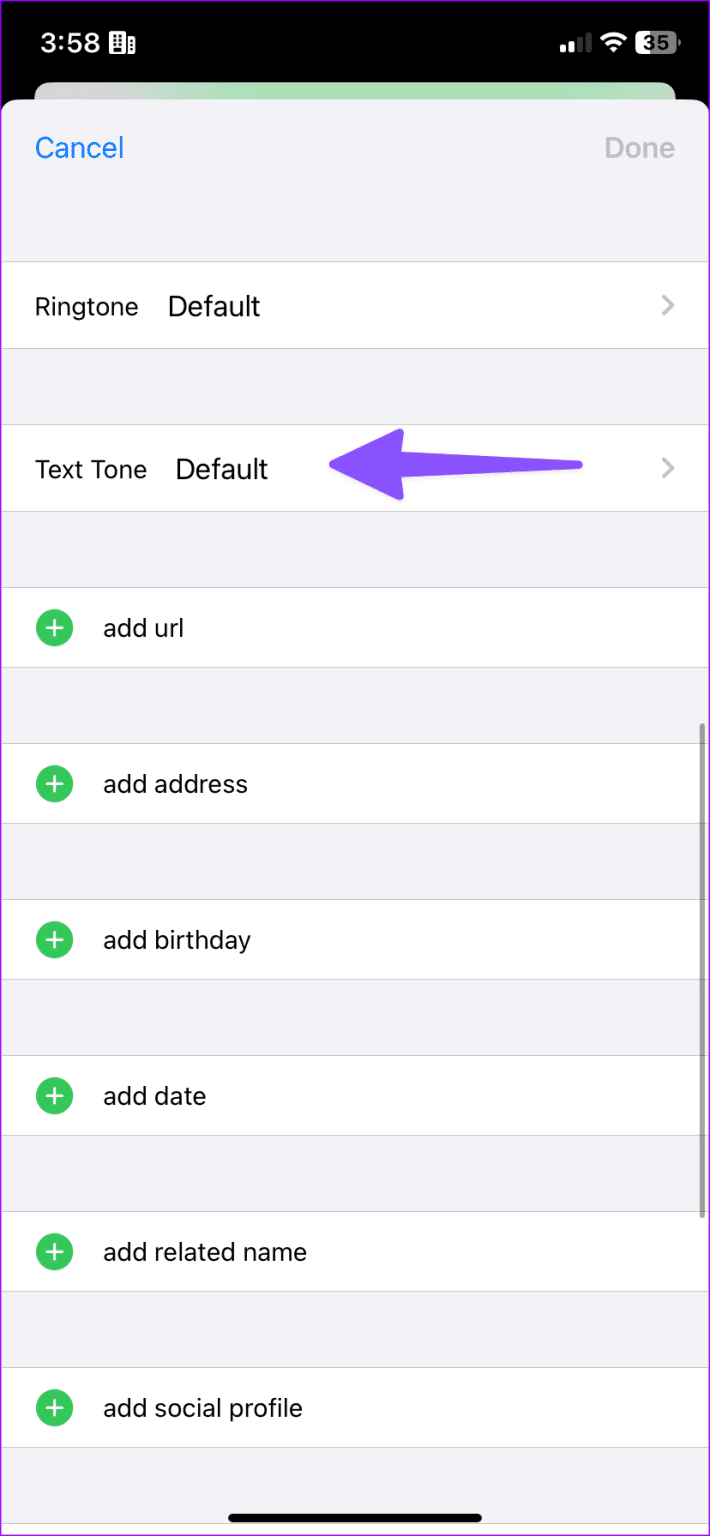The width and height of the screenshot is (710, 1536).
Task: Cancel editing the contact
Action: click(79, 148)
